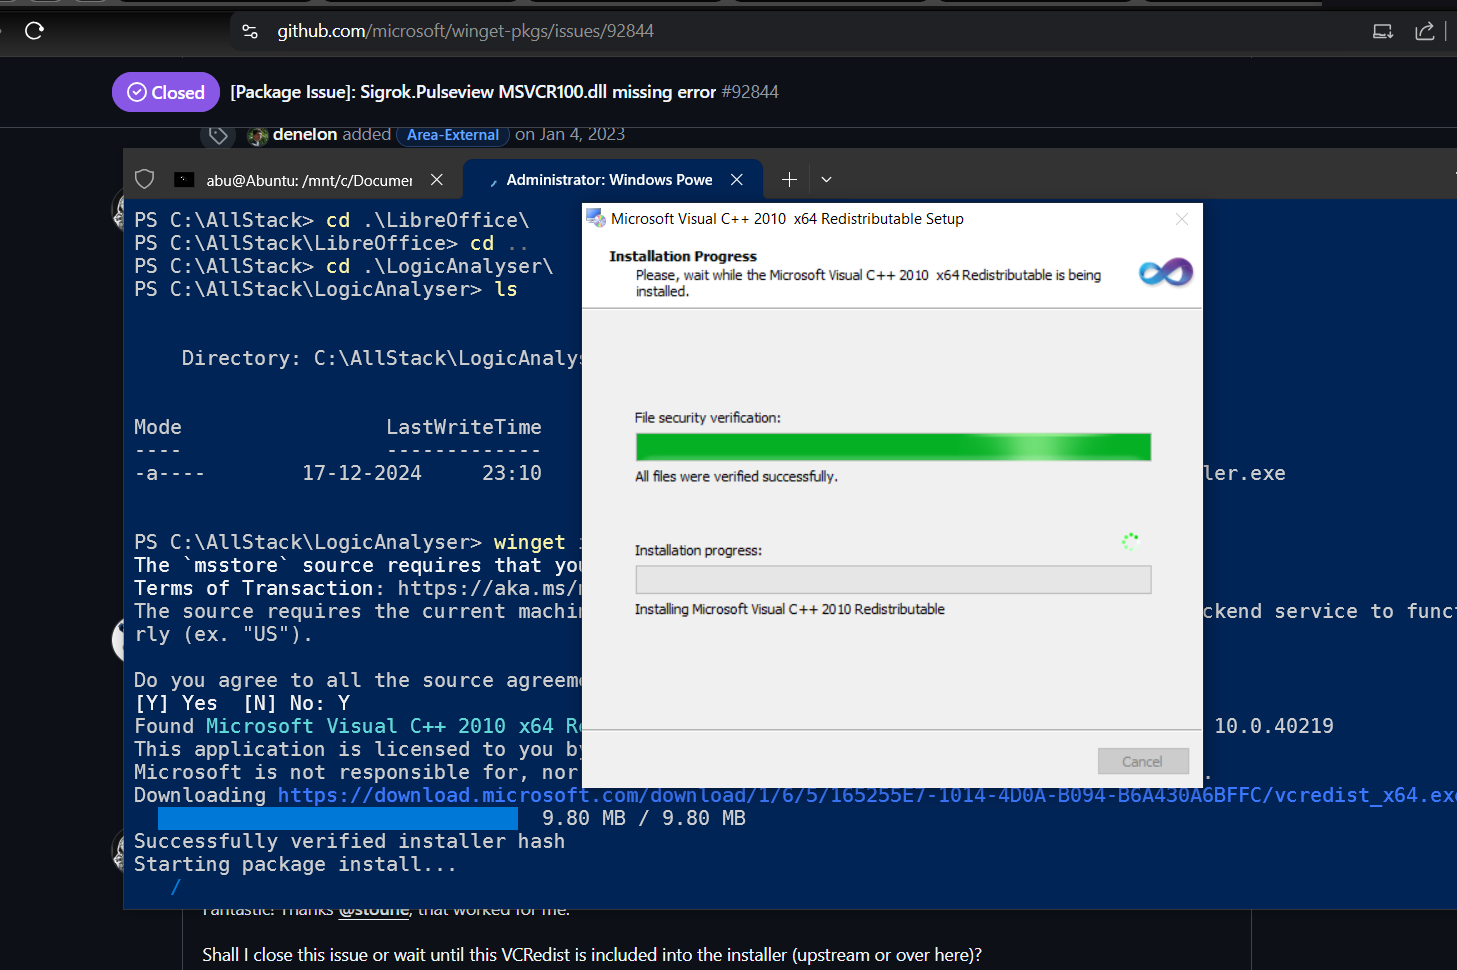Click the Visual C++ infinity logo
Image resolution: width=1457 pixels, height=970 pixels.
tap(1165, 272)
